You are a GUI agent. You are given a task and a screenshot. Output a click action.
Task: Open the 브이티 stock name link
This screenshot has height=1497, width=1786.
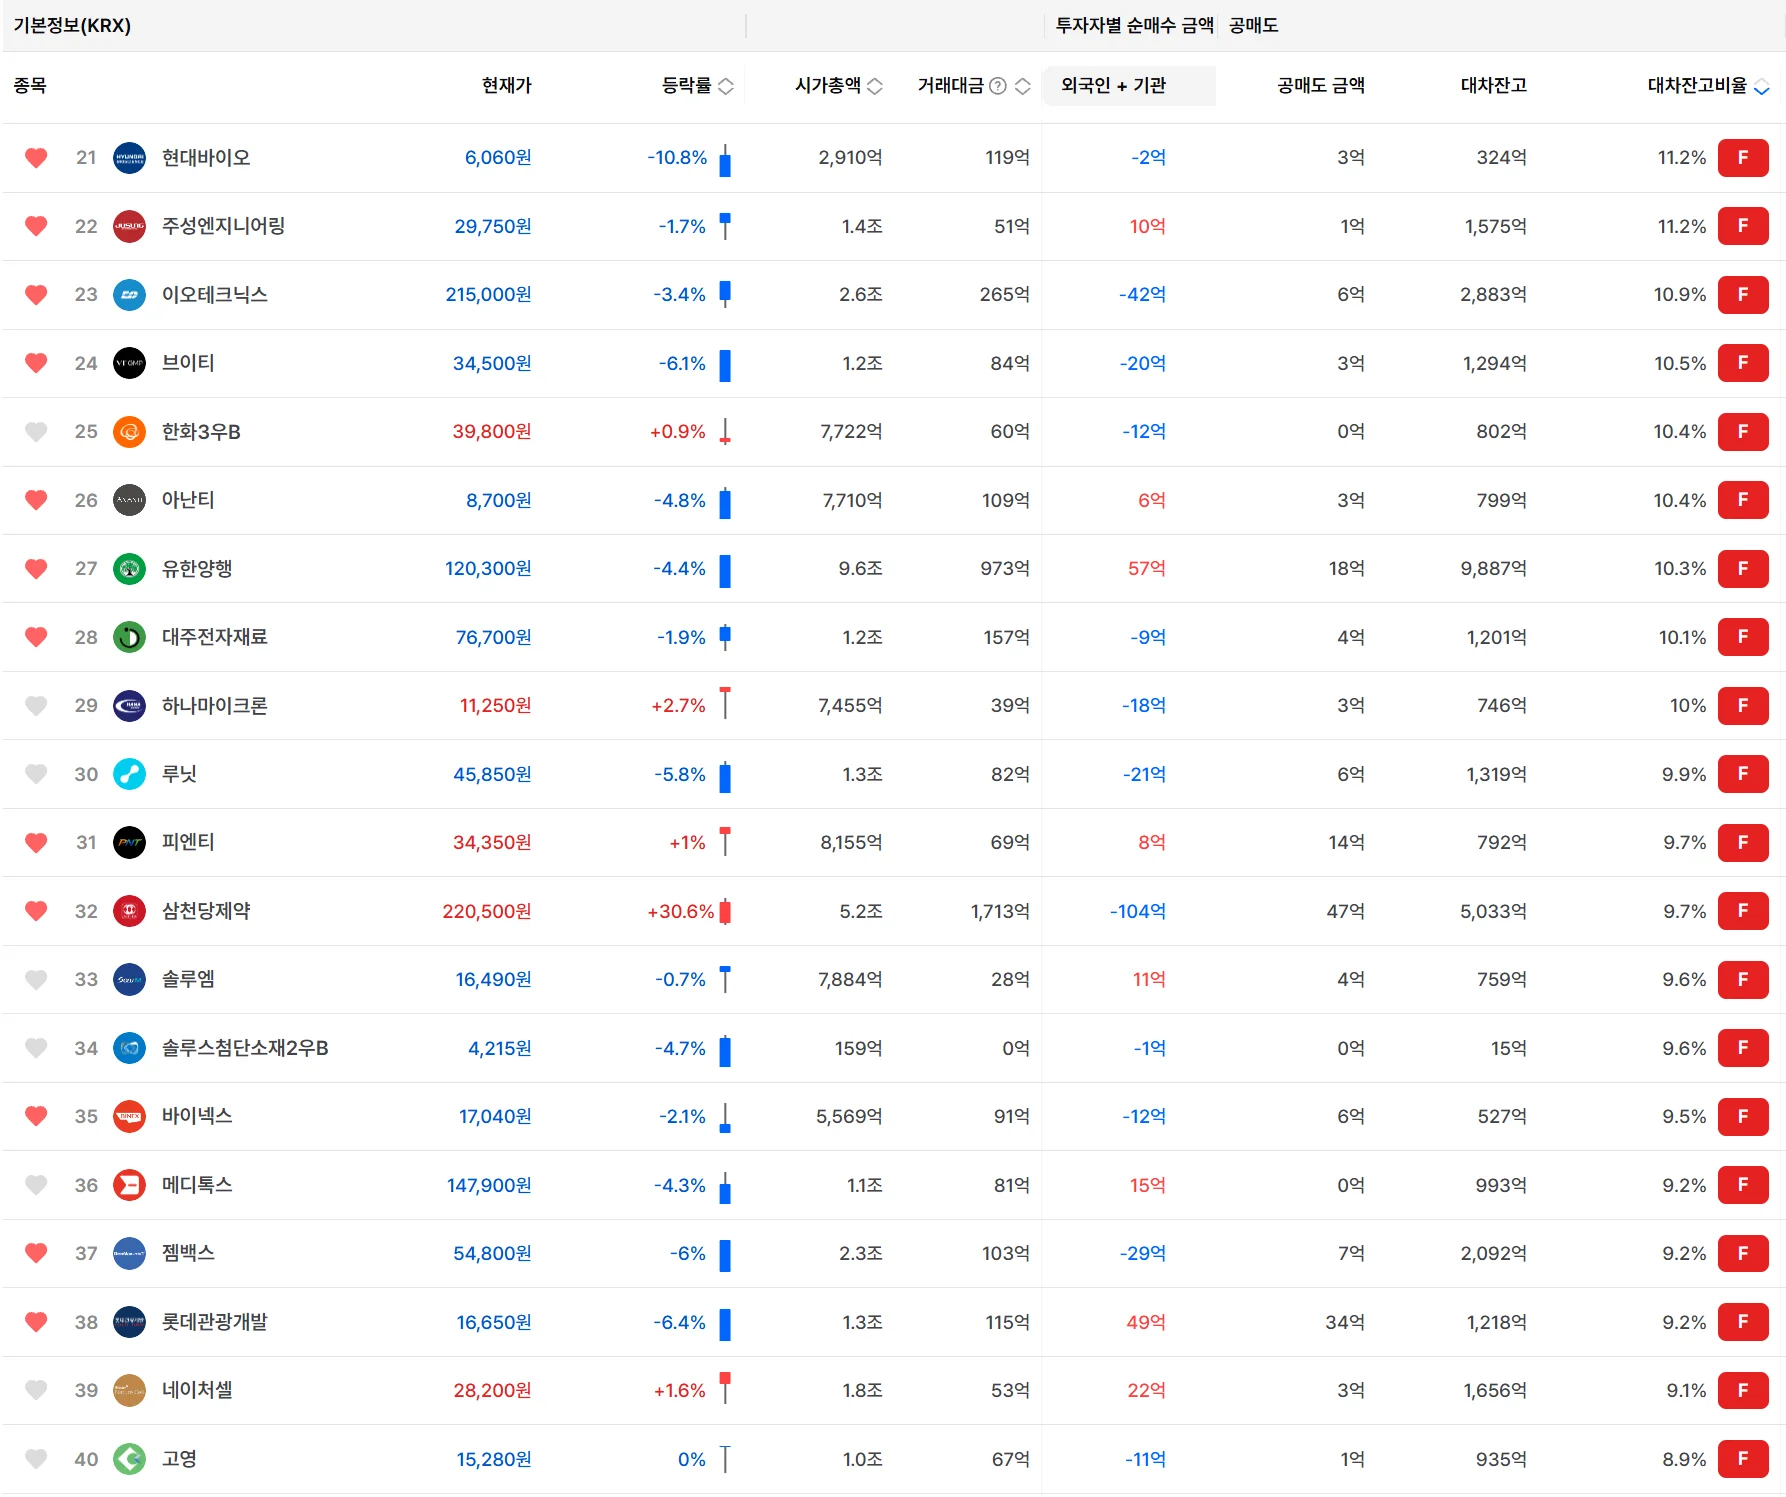(x=188, y=363)
